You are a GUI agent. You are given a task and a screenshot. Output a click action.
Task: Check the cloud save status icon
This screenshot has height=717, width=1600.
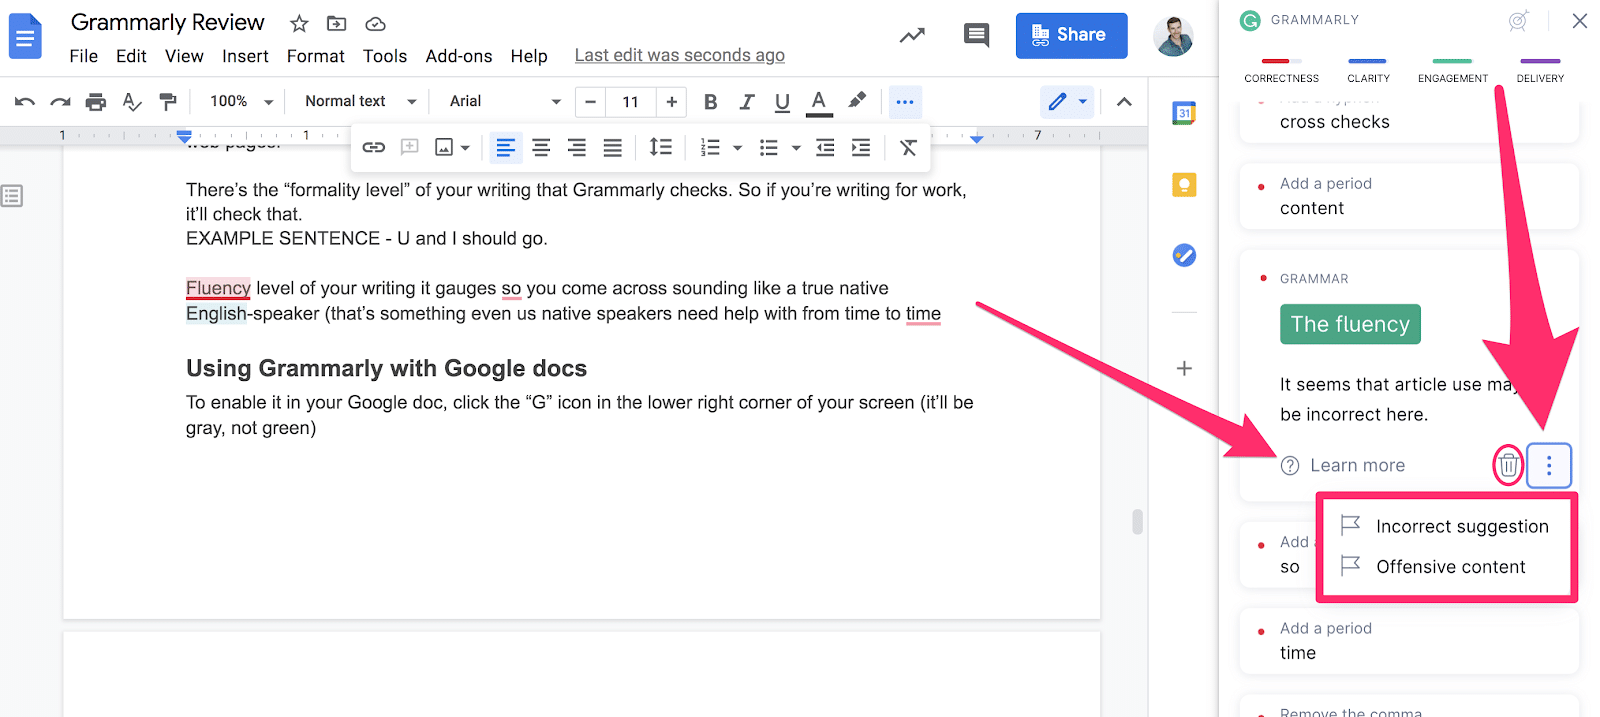click(375, 23)
